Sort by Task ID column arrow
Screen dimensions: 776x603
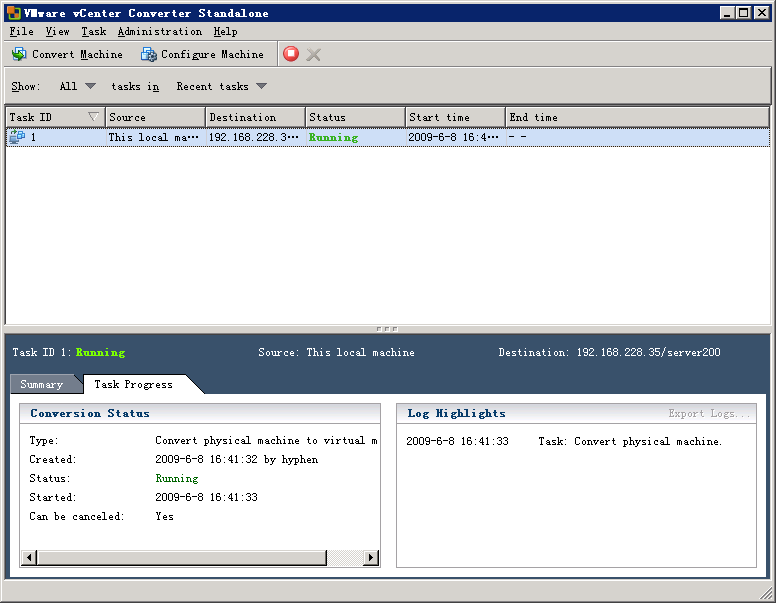click(94, 117)
